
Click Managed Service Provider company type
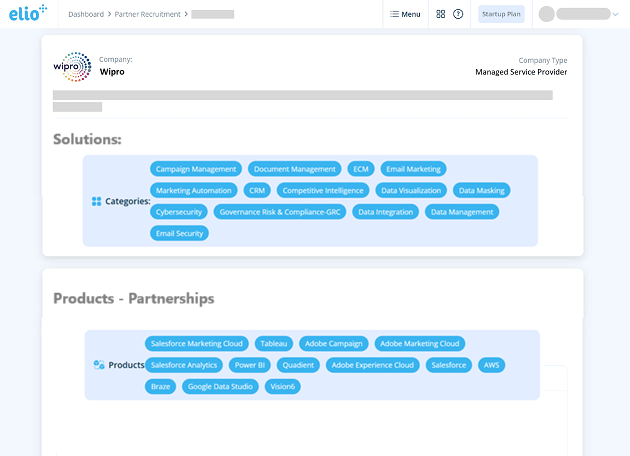[x=521, y=72]
